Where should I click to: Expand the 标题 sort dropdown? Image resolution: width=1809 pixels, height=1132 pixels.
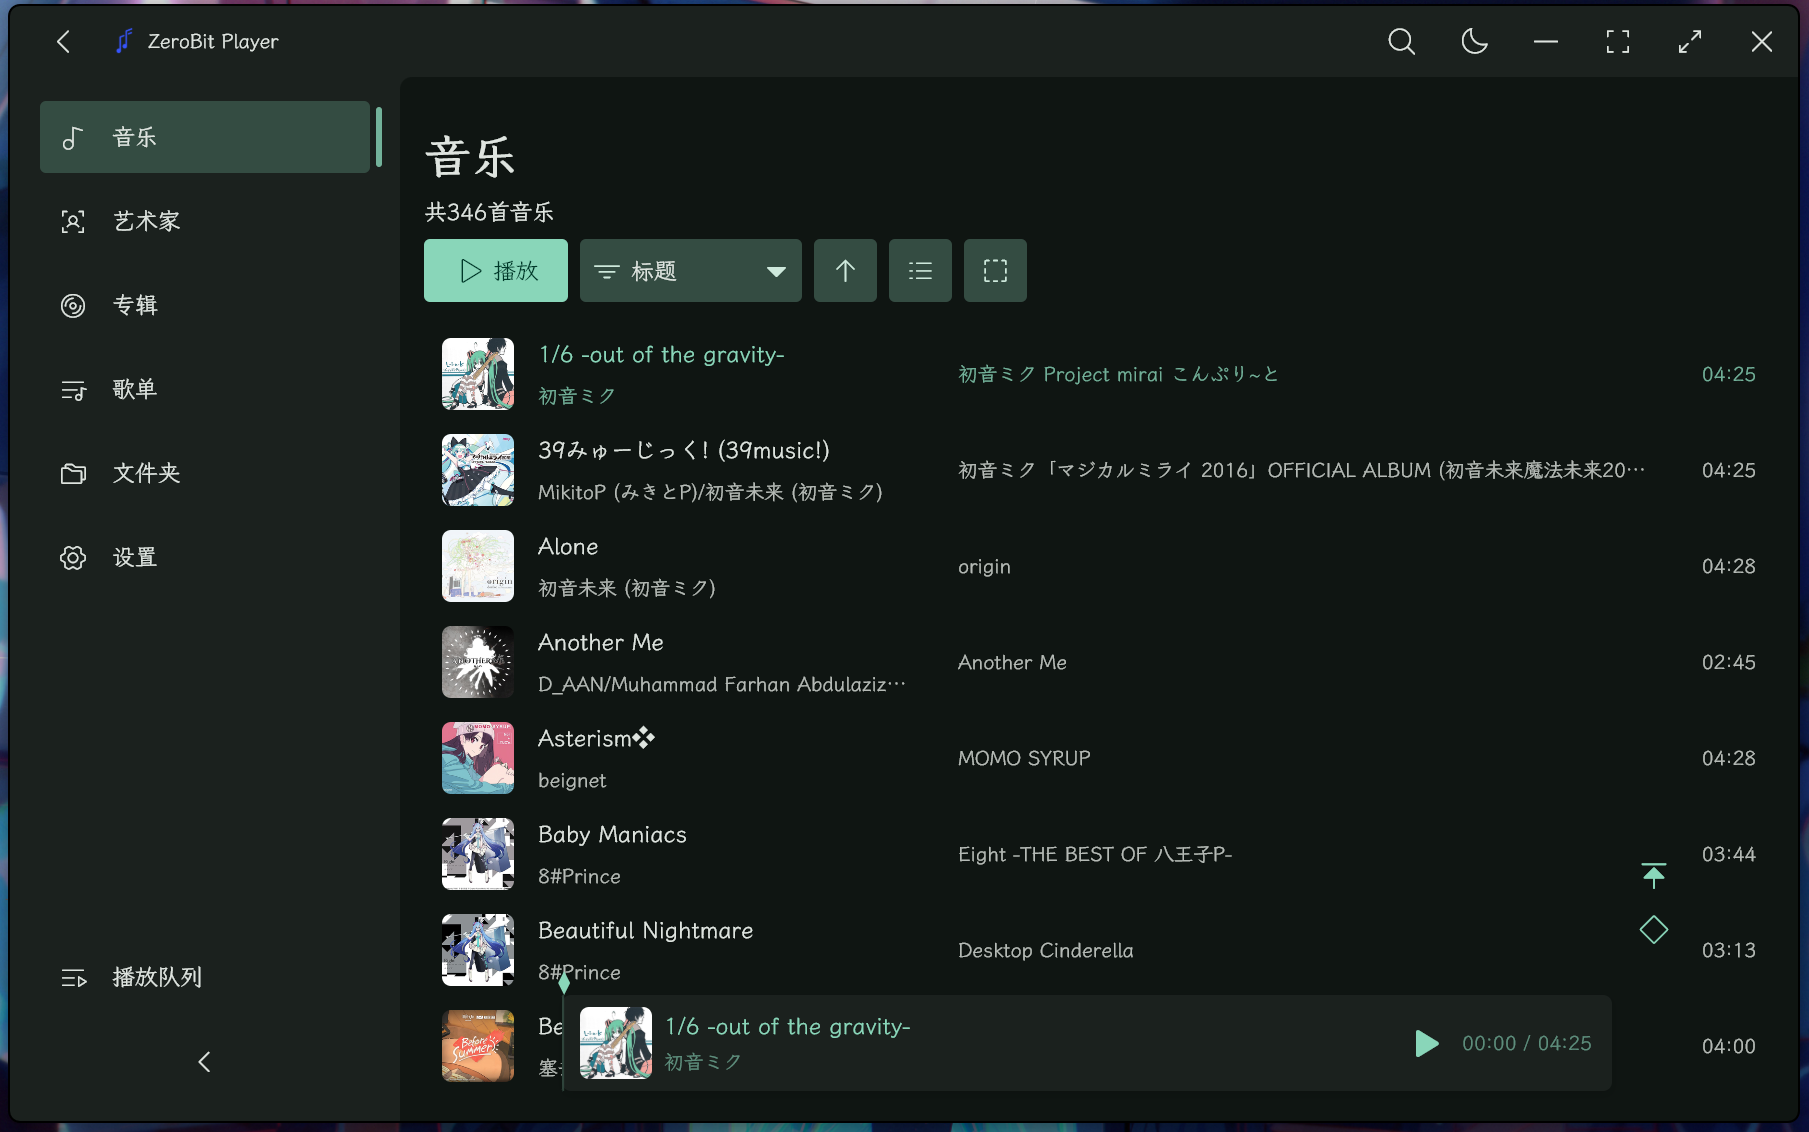691,270
